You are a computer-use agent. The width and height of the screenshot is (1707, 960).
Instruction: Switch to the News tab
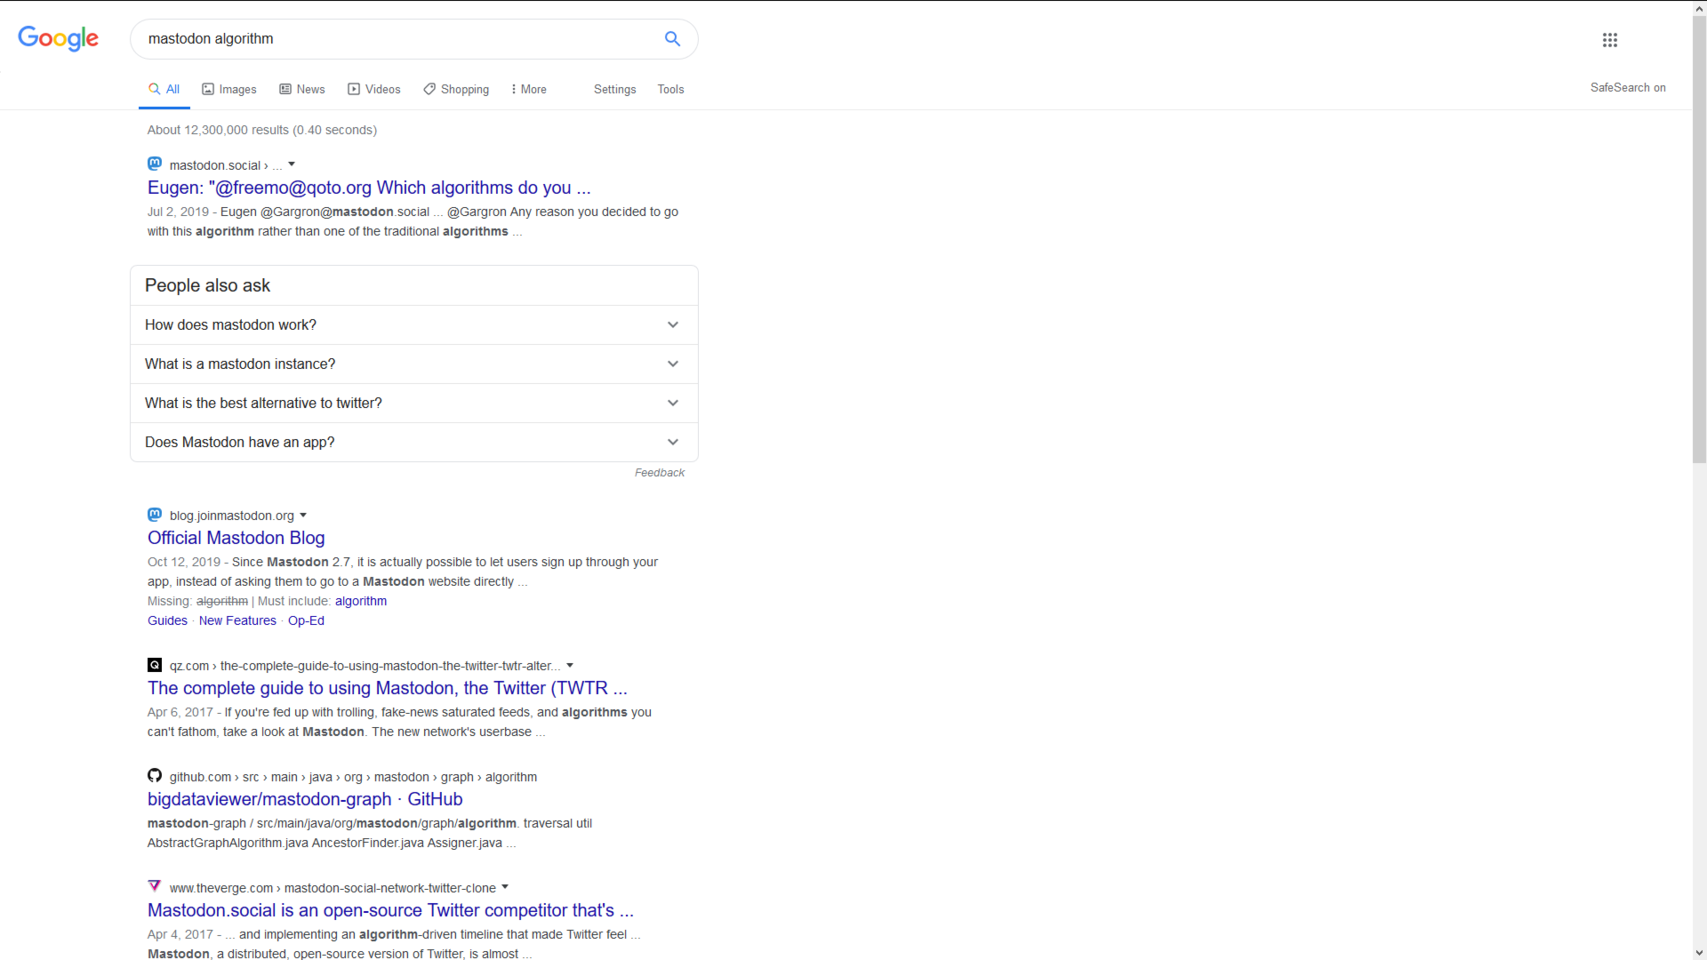pyautogui.click(x=302, y=89)
